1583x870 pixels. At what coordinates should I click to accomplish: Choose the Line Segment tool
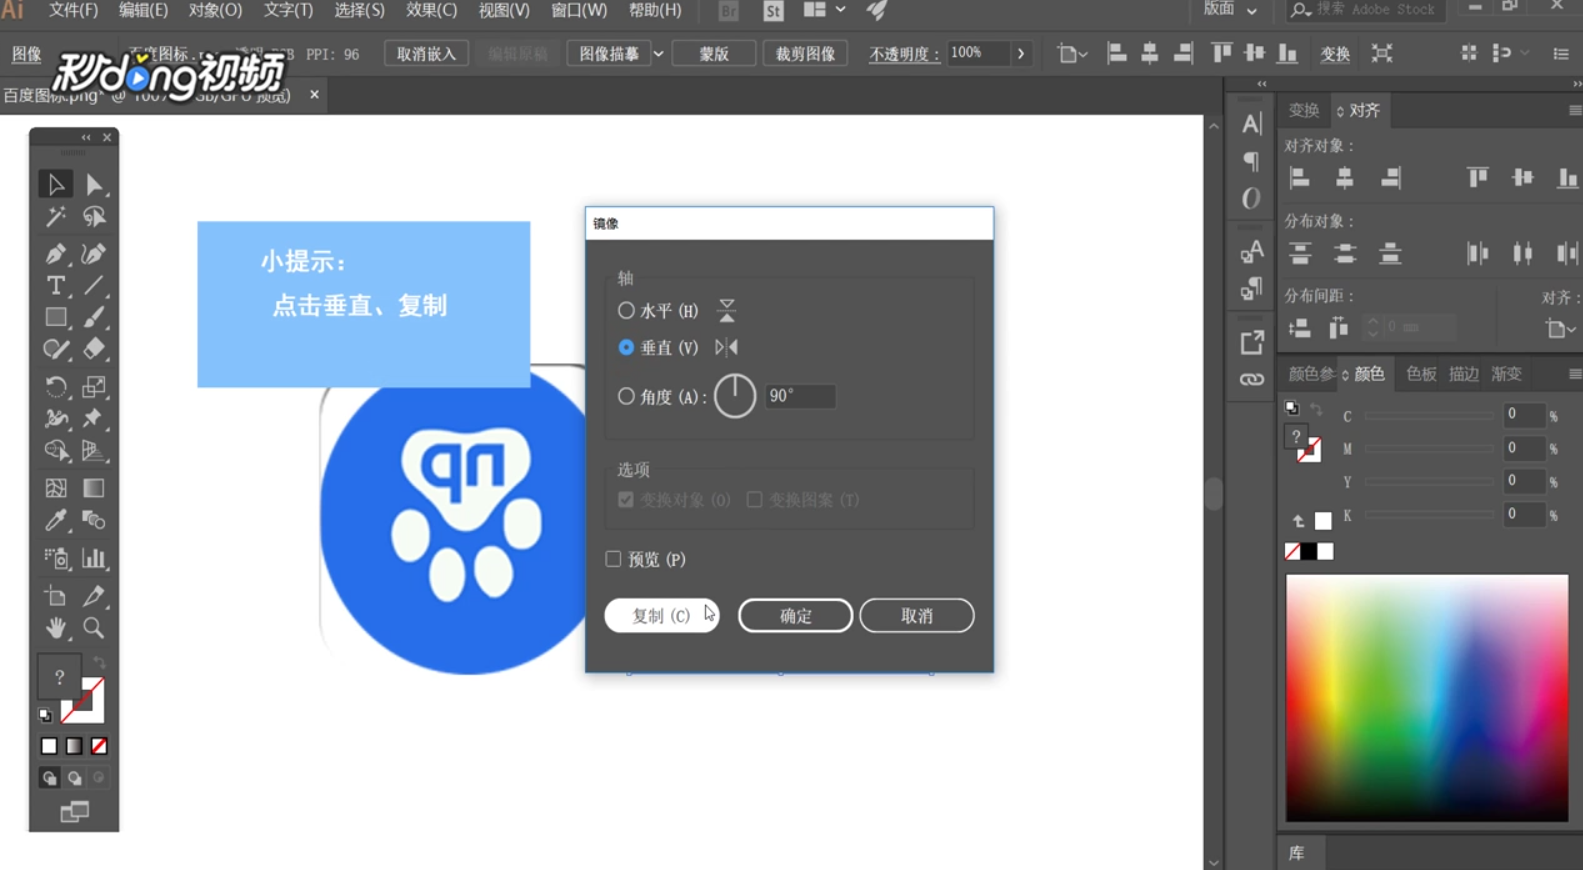point(94,285)
